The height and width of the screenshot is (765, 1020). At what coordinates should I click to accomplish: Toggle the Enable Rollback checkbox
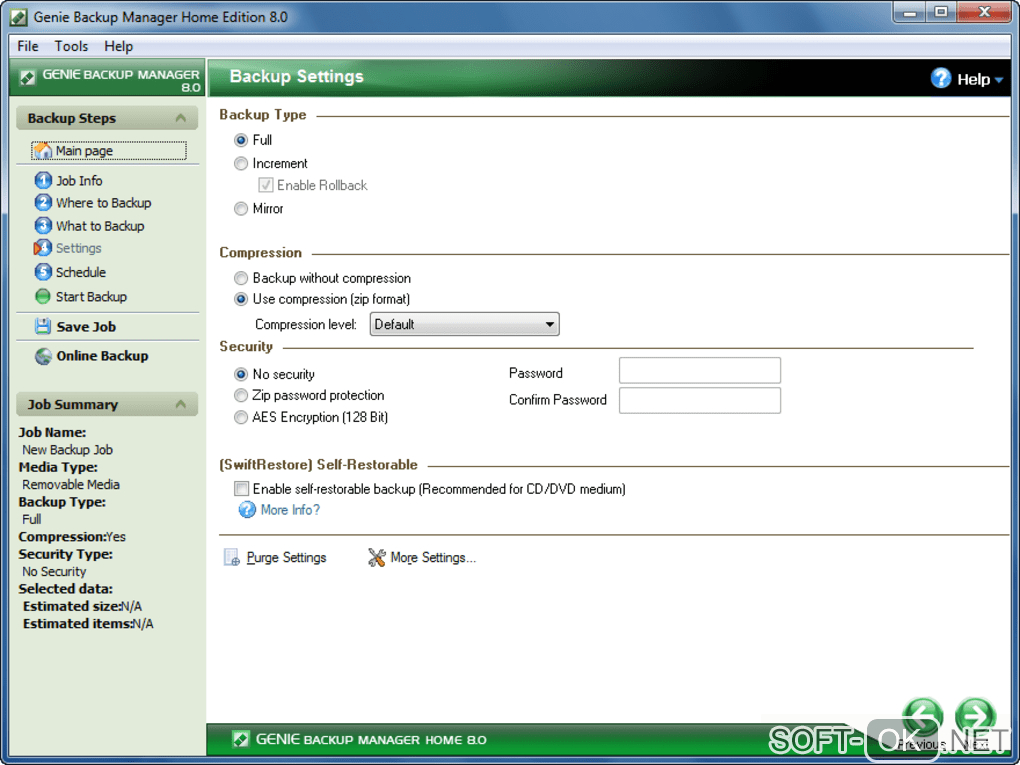(x=265, y=185)
